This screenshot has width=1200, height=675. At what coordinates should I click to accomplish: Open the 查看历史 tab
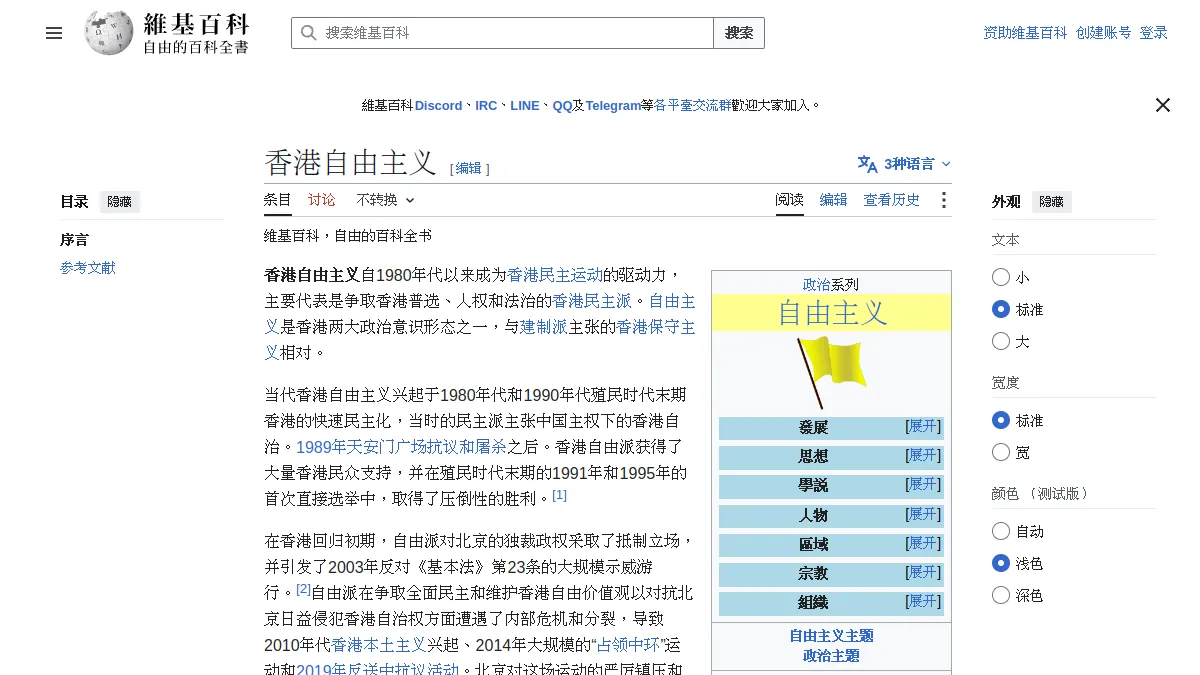(x=891, y=200)
